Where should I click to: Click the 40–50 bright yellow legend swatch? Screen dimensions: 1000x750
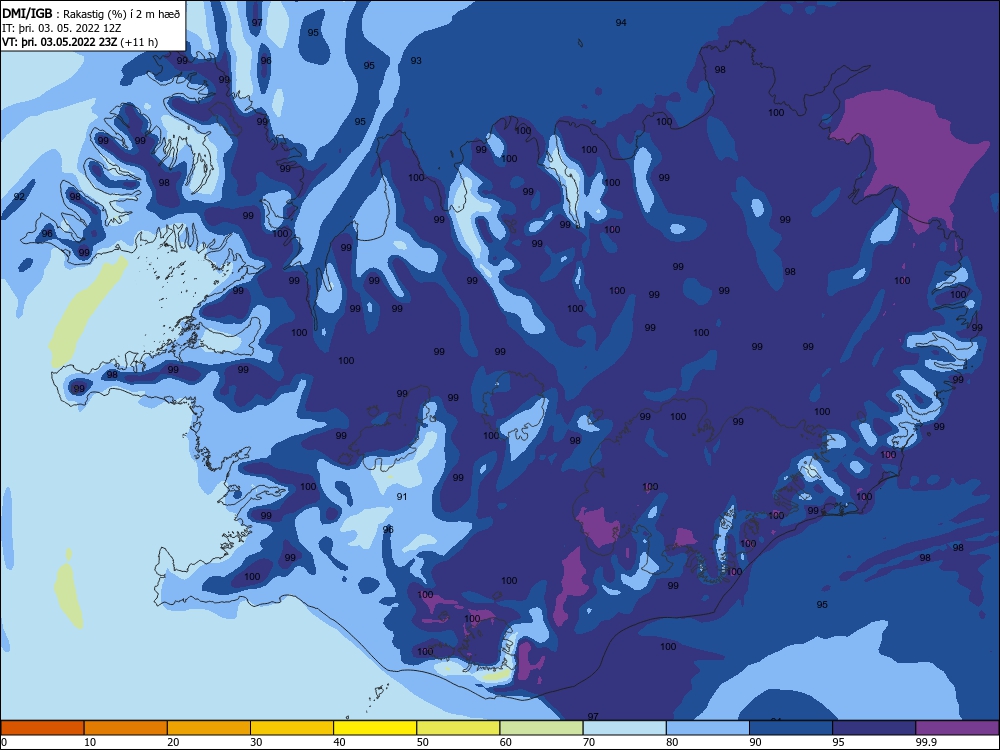[375, 728]
